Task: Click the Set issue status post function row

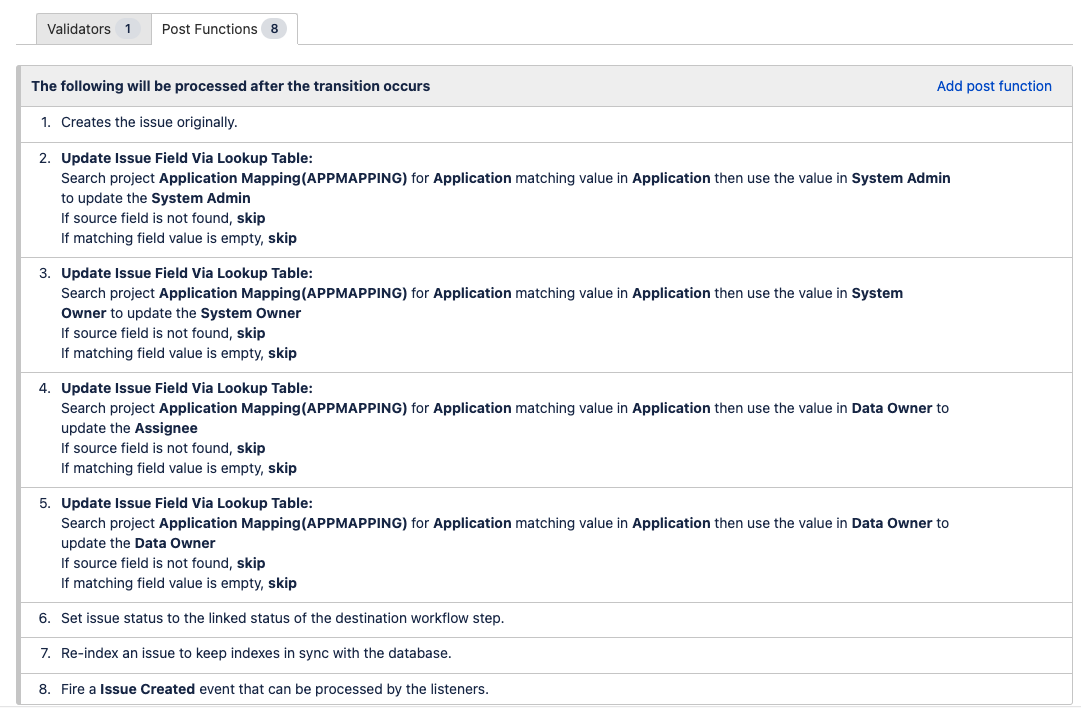Action: [x=283, y=618]
